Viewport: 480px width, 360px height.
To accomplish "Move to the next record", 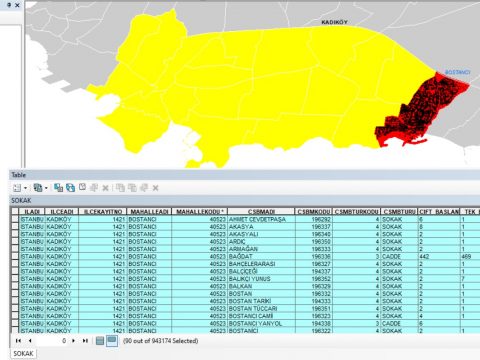I will 73,341.
